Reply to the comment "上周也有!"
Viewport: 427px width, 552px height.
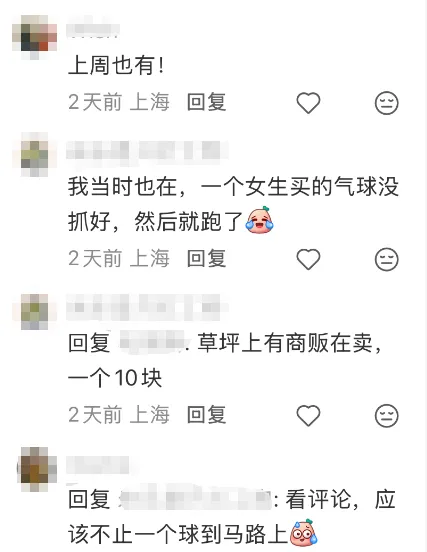tap(207, 102)
